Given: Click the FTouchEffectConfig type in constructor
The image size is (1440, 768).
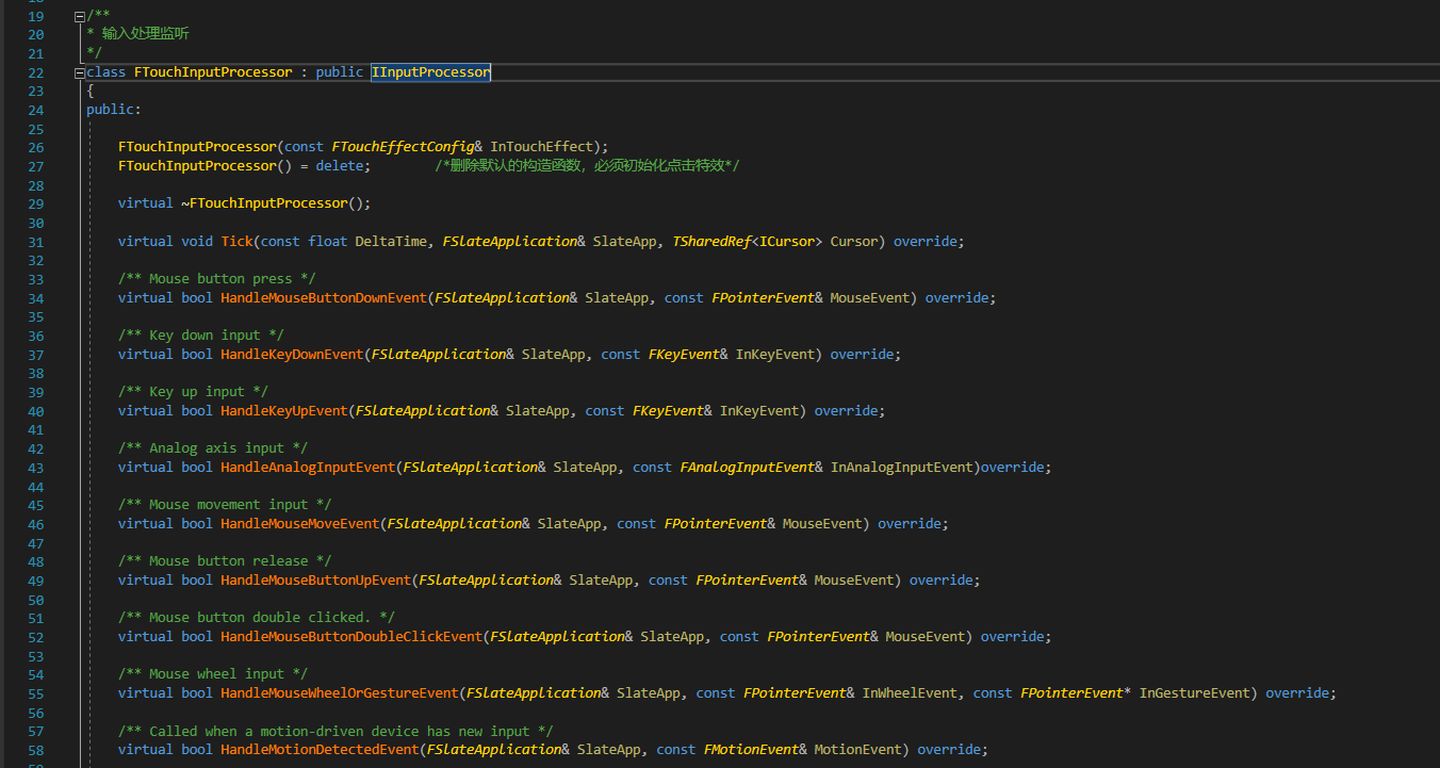Looking at the screenshot, I should click(403, 146).
